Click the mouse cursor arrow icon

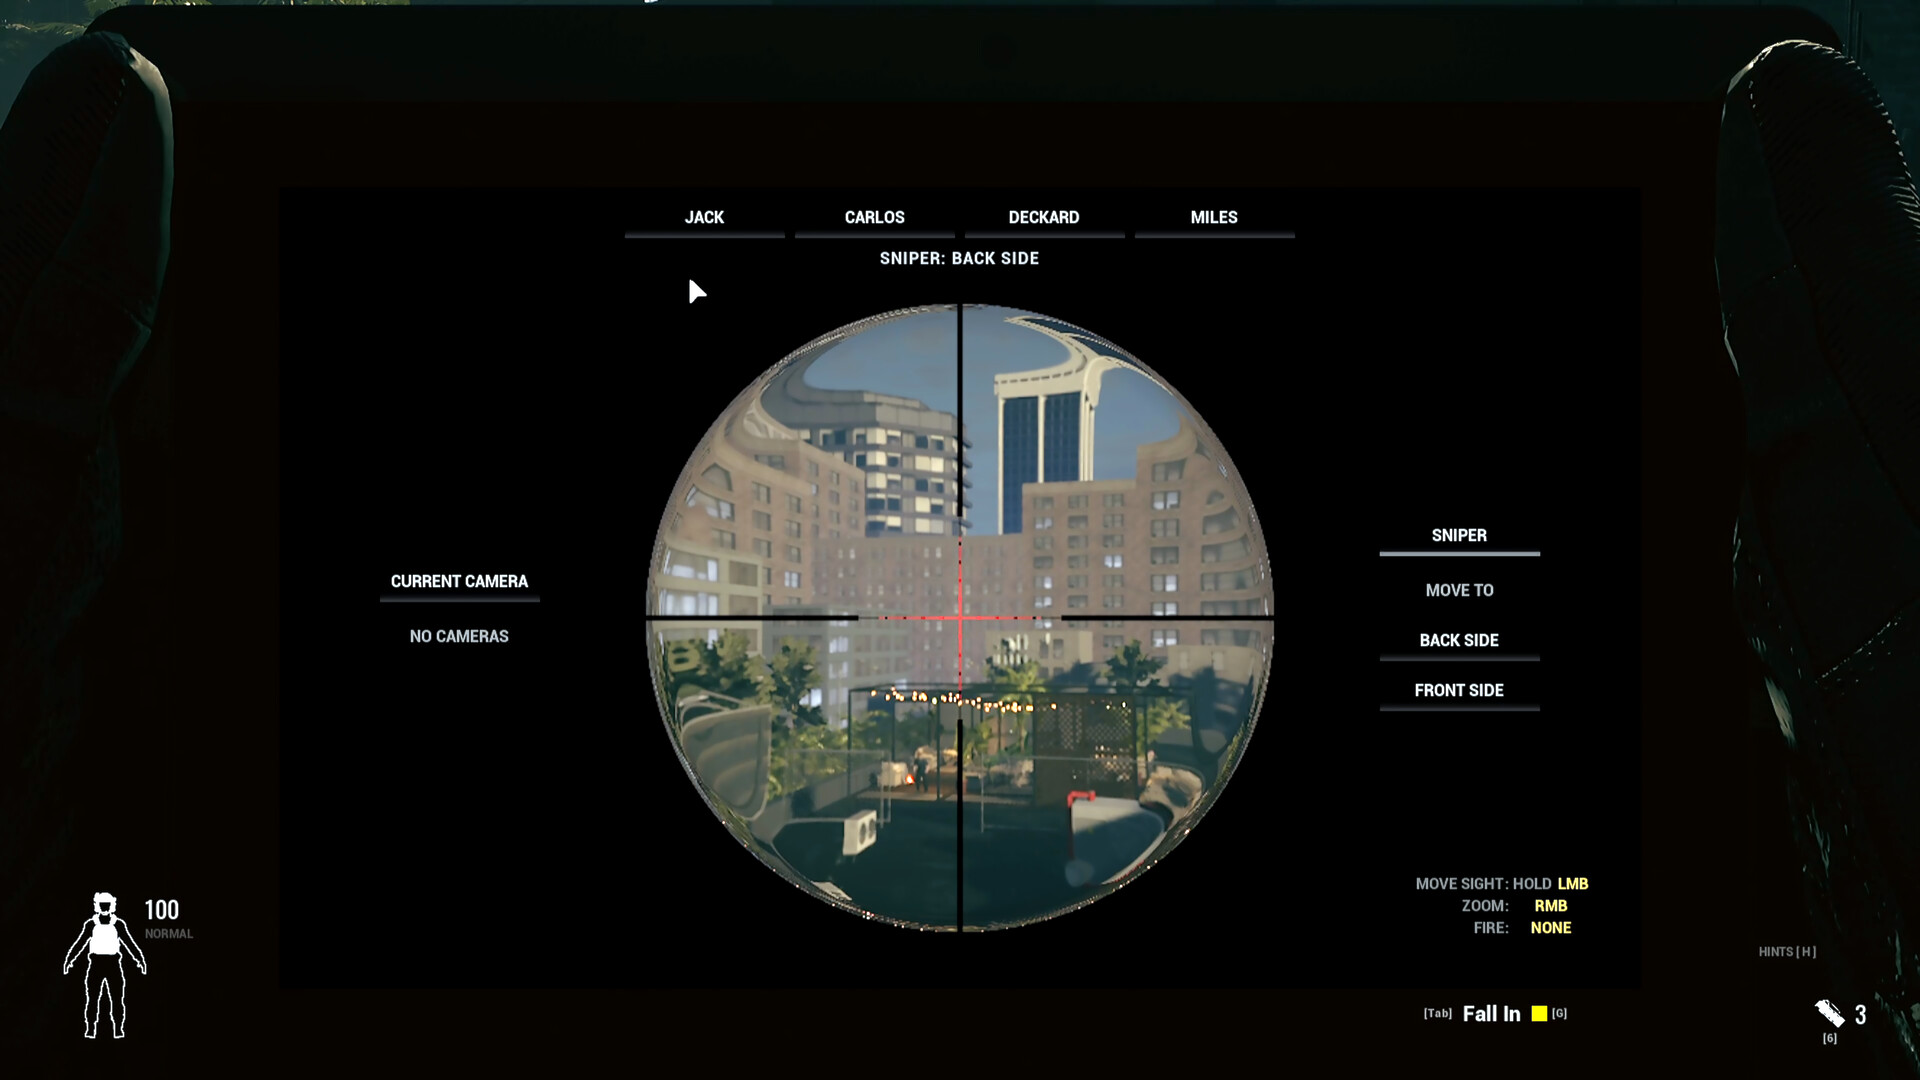[696, 292]
